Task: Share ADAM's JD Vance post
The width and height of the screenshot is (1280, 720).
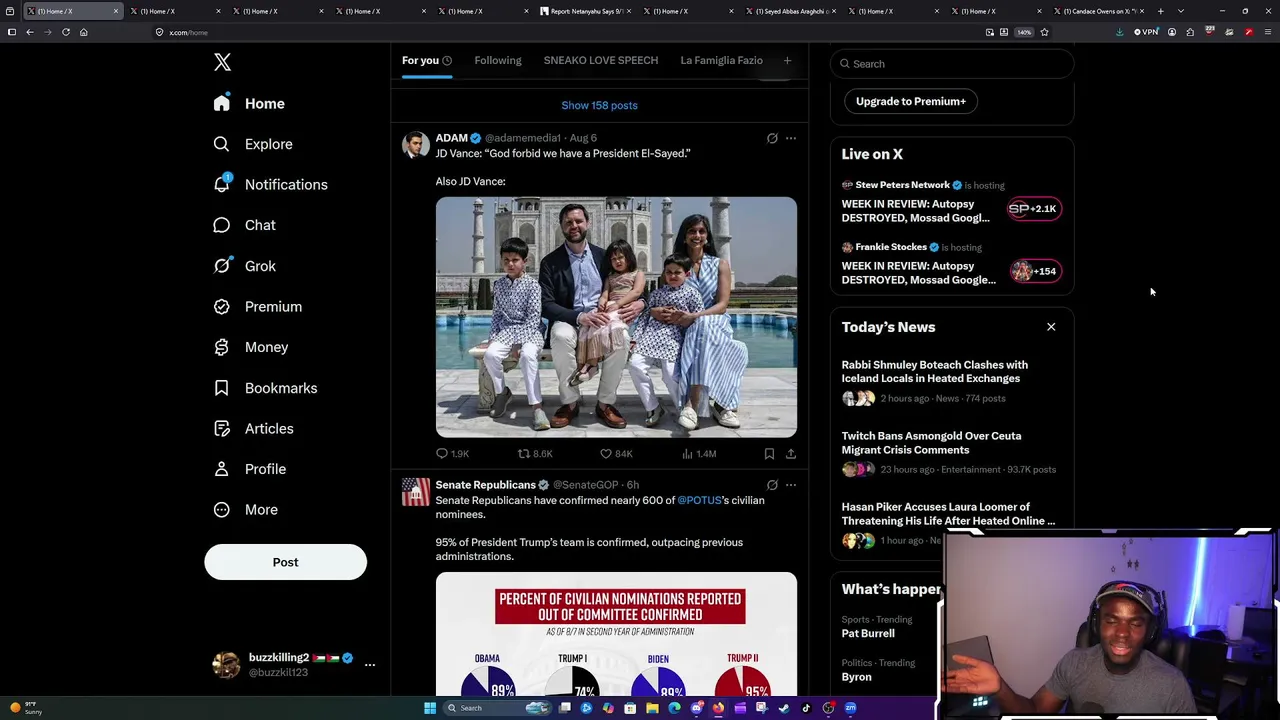Action: [790, 454]
